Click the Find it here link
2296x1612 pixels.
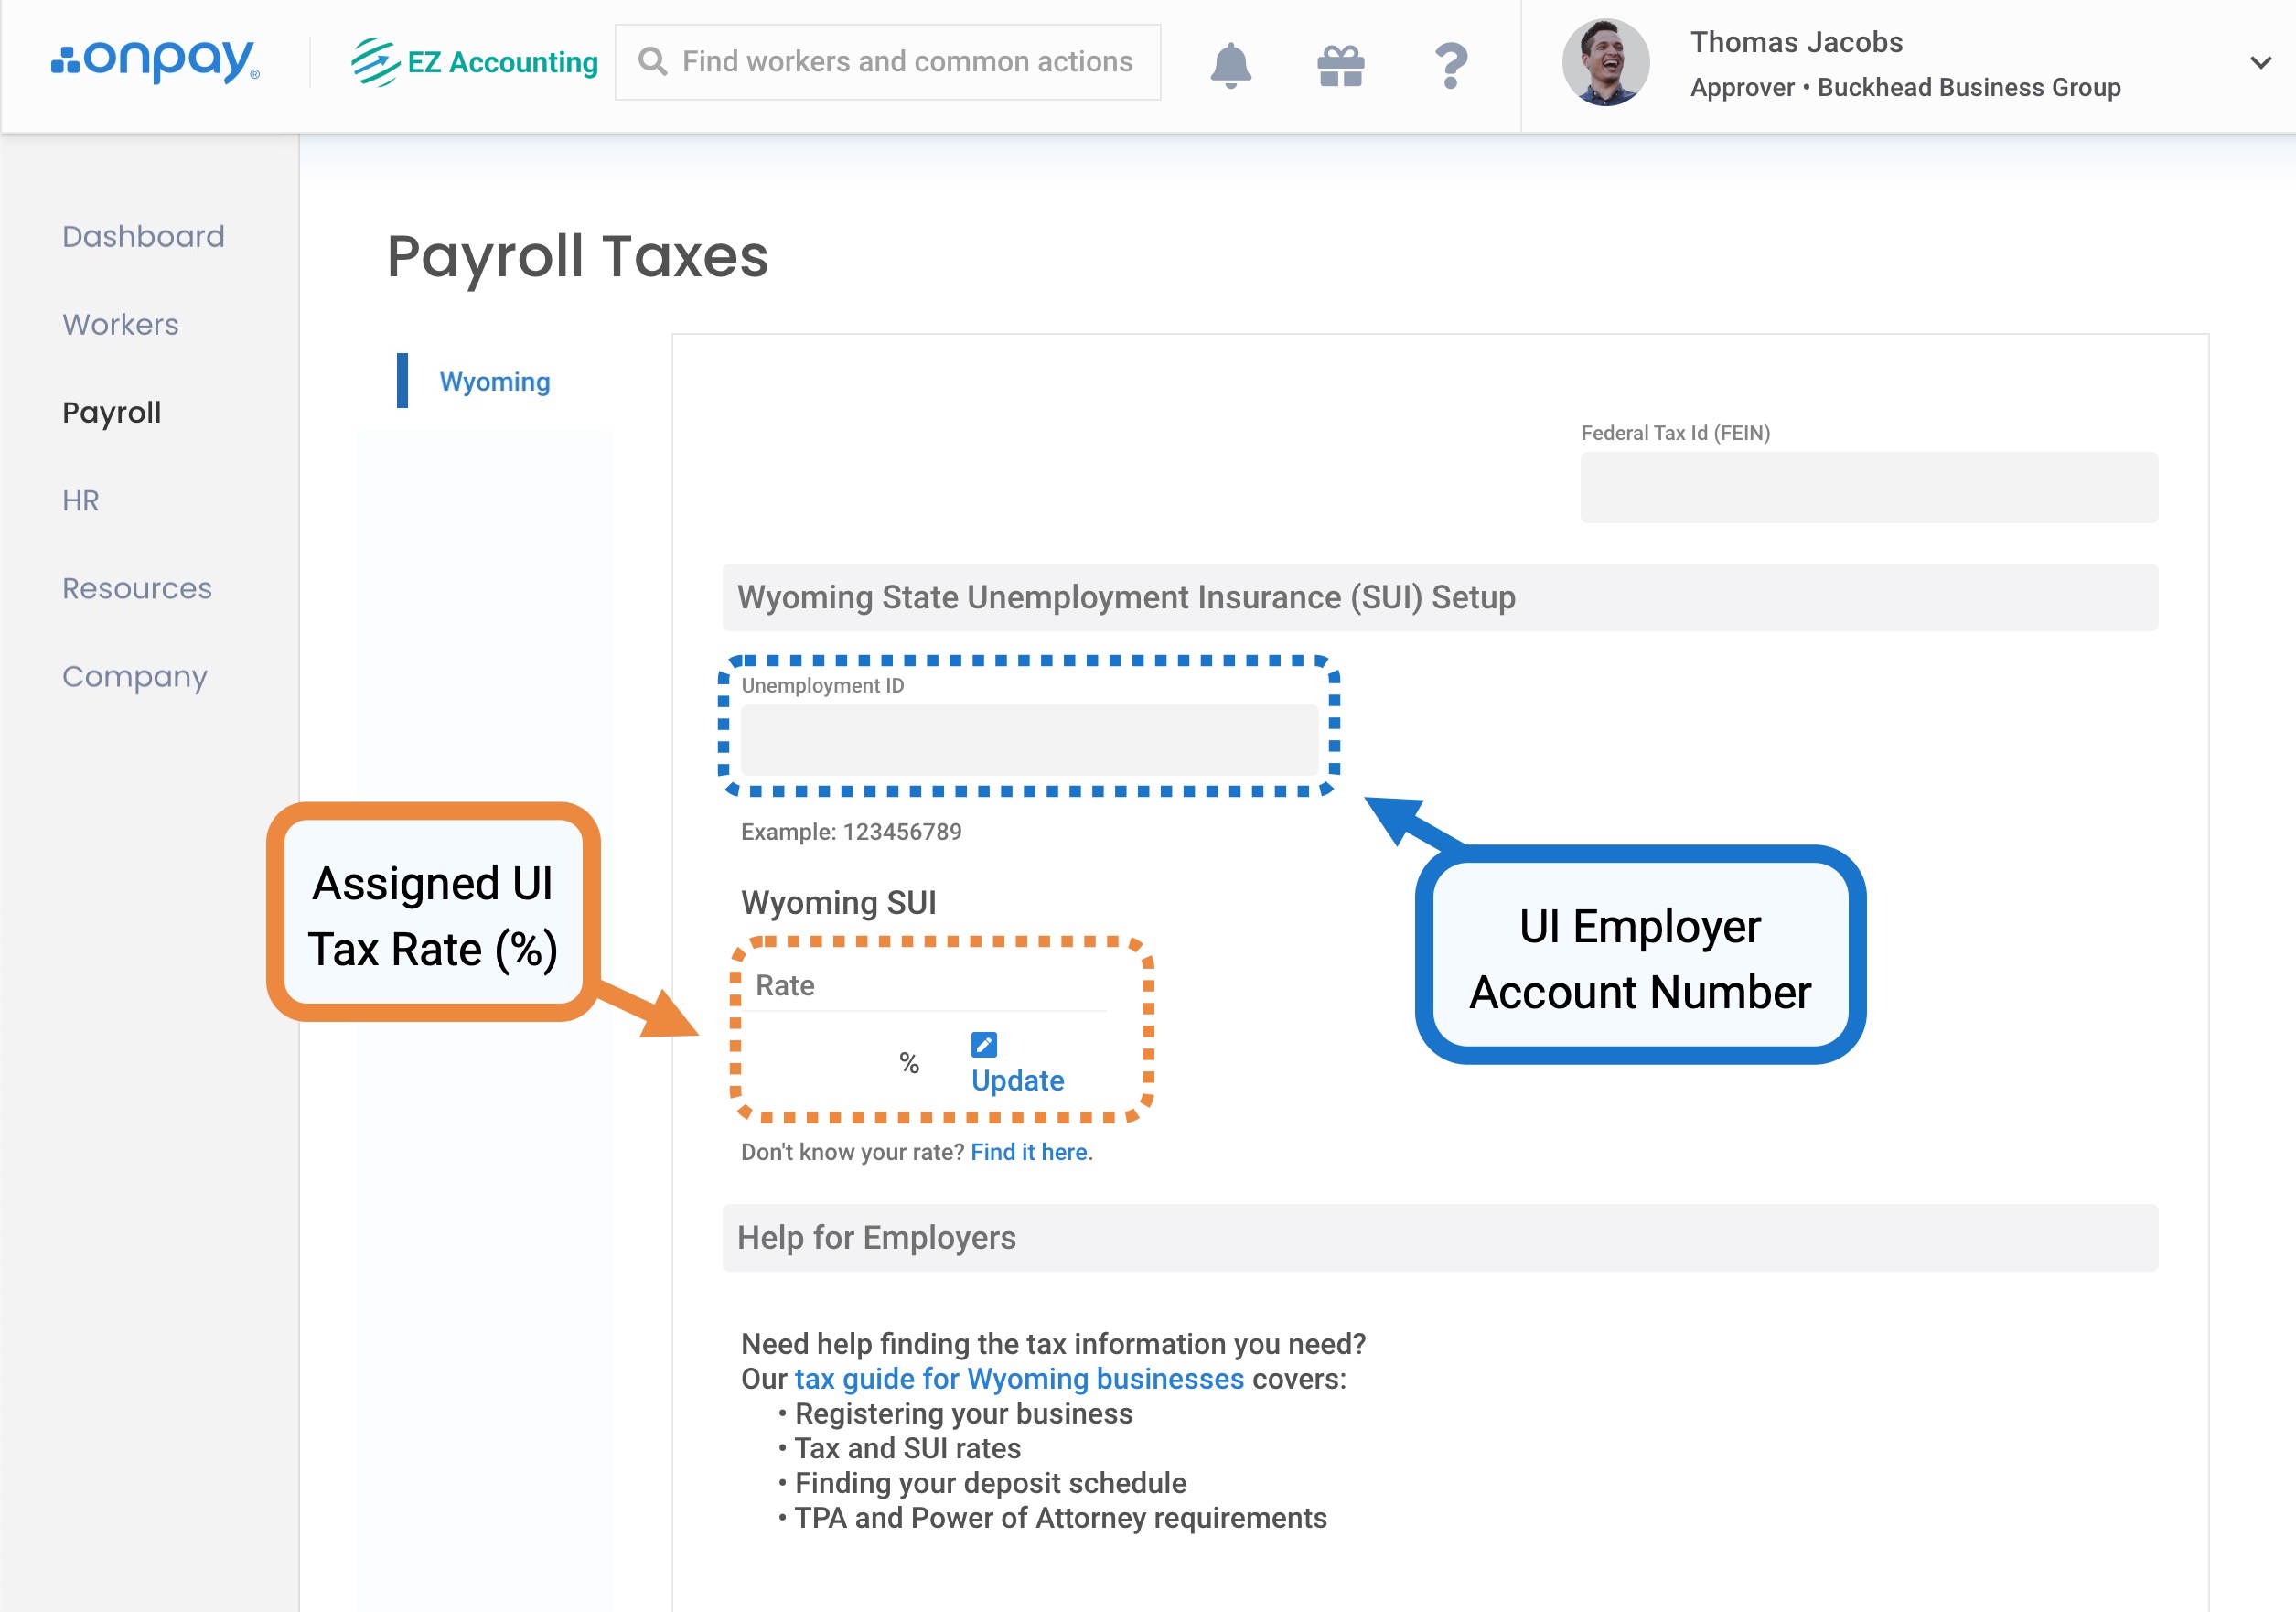point(1029,1152)
